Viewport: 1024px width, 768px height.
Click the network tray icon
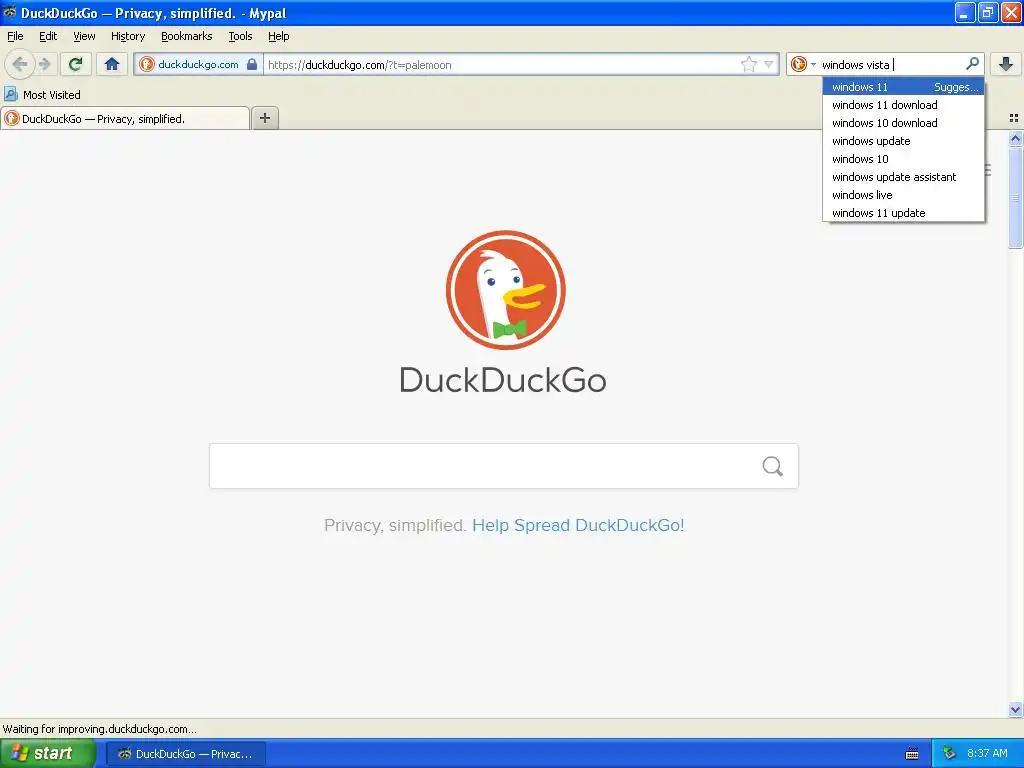(x=949, y=753)
